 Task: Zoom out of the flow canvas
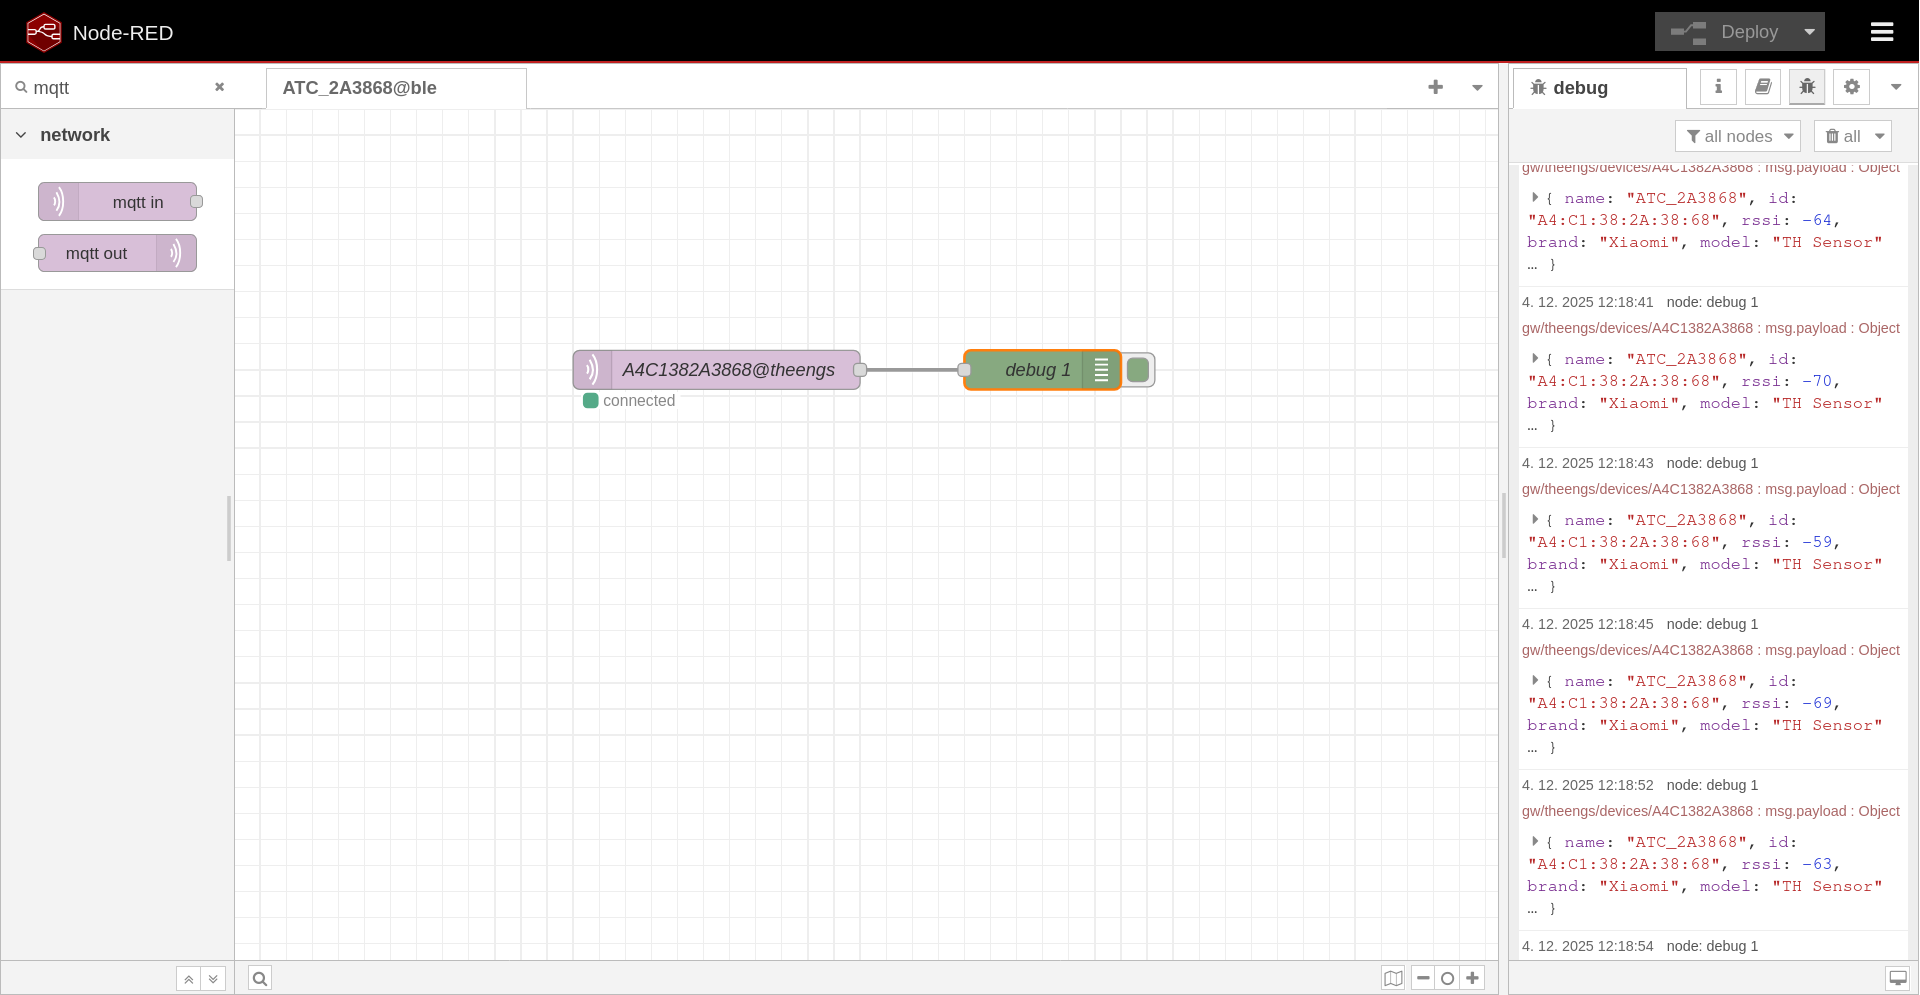pyautogui.click(x=1423, y=978)
